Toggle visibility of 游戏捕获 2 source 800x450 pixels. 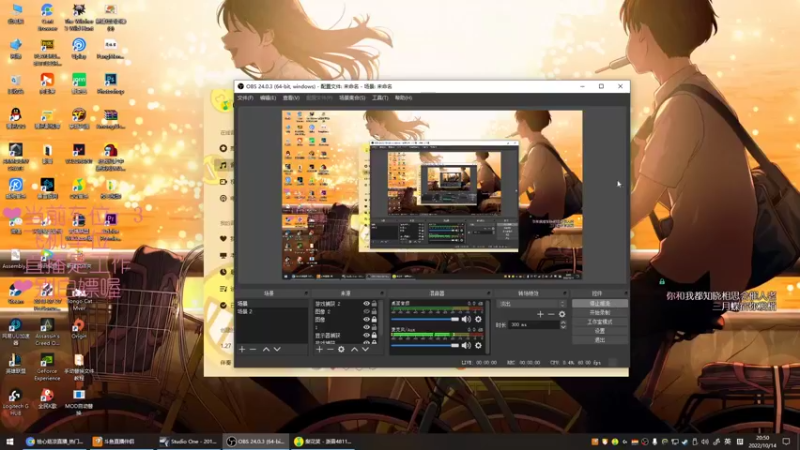pos(366,304)
